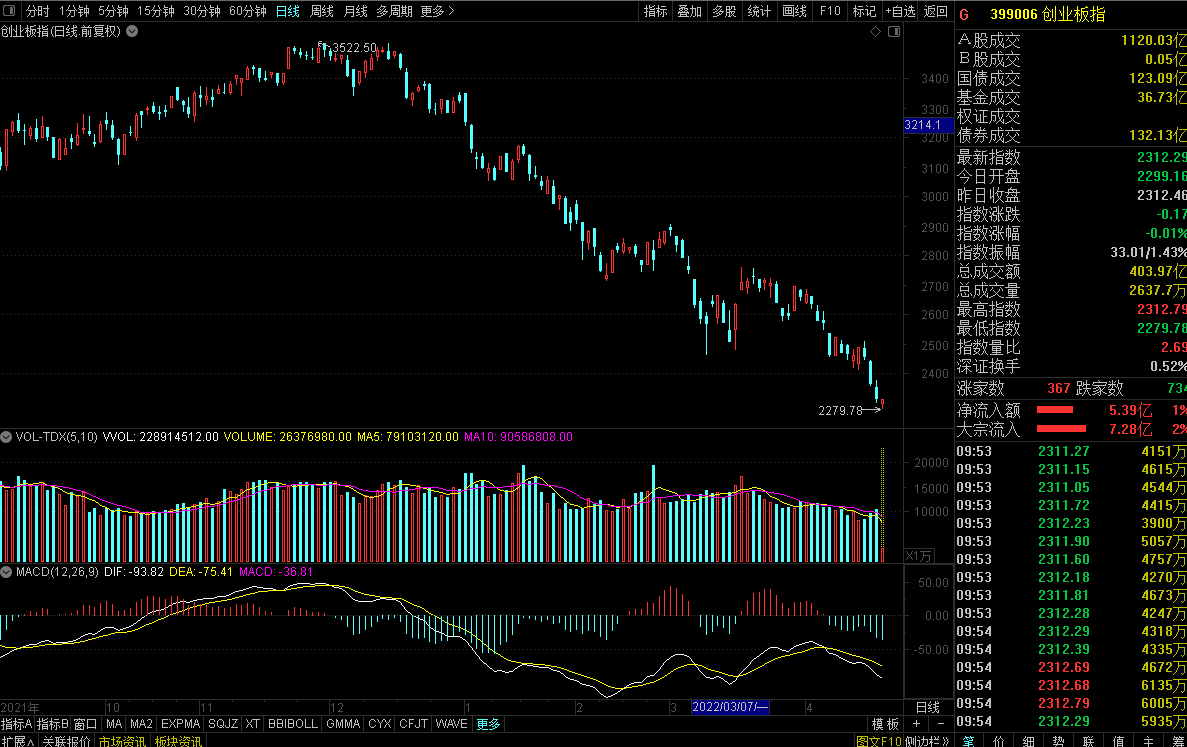Click the red G icon beside 399006
Image resolution: width=1187 pixels, height=747 pixels.
[x=964, y=14]
